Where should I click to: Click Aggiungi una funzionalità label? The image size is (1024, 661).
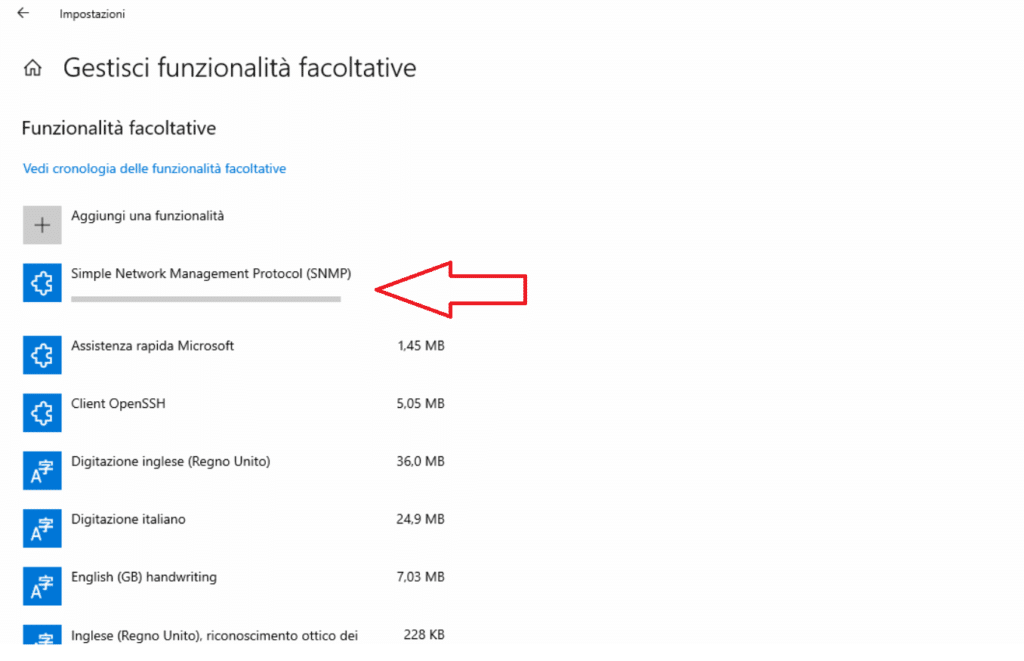pyautogui.click(x=147, y=215)
